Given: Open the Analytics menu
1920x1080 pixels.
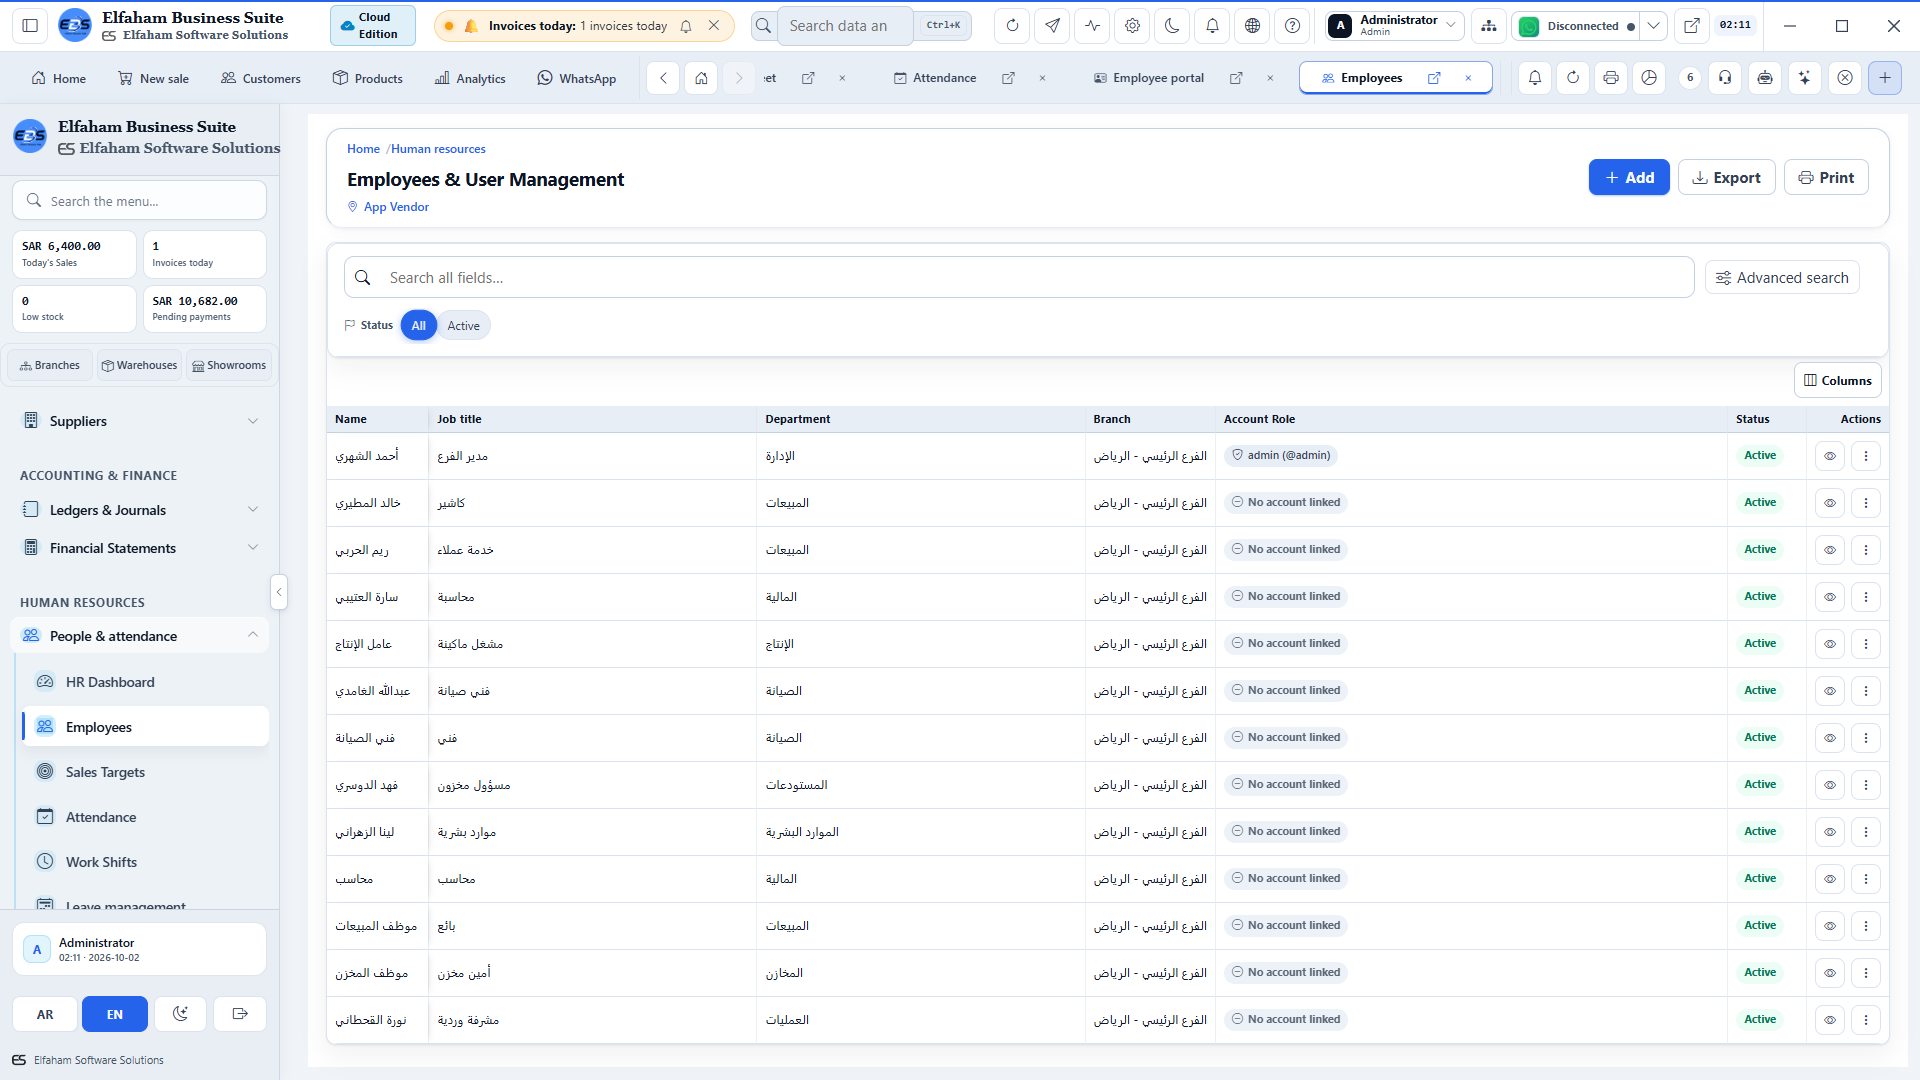Looking at the screenshot, I should click(x=470, y=78).
